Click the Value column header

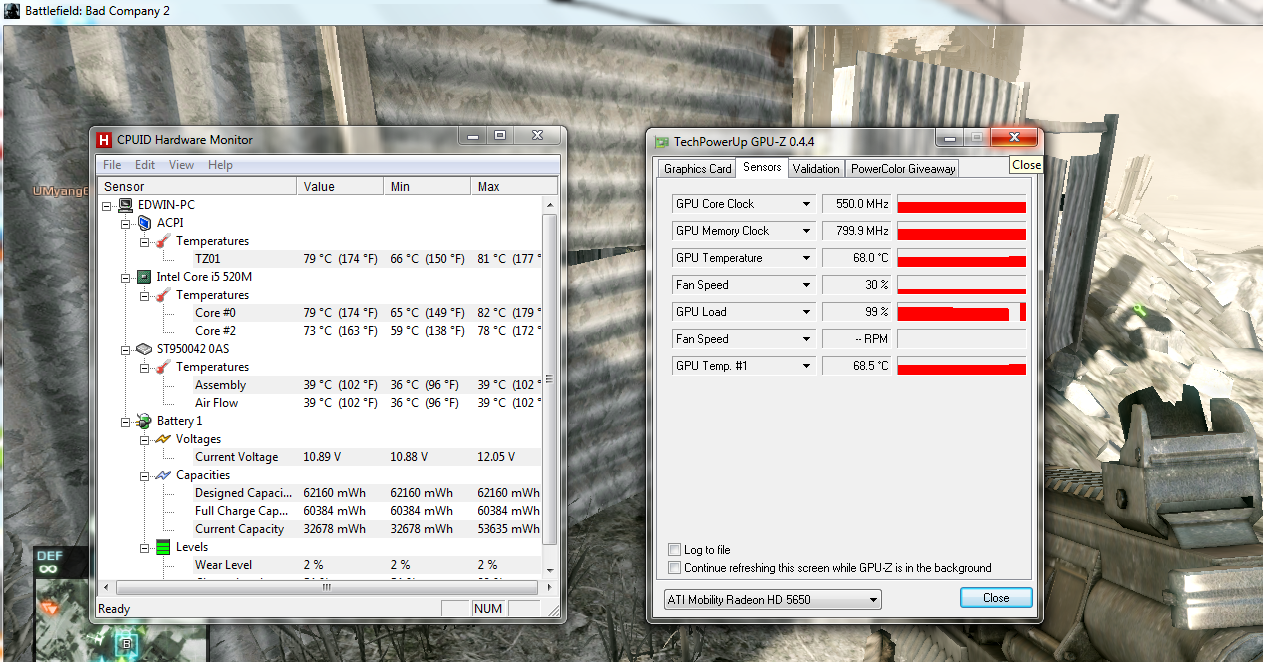pyautogui.click(x=340, y=187)
